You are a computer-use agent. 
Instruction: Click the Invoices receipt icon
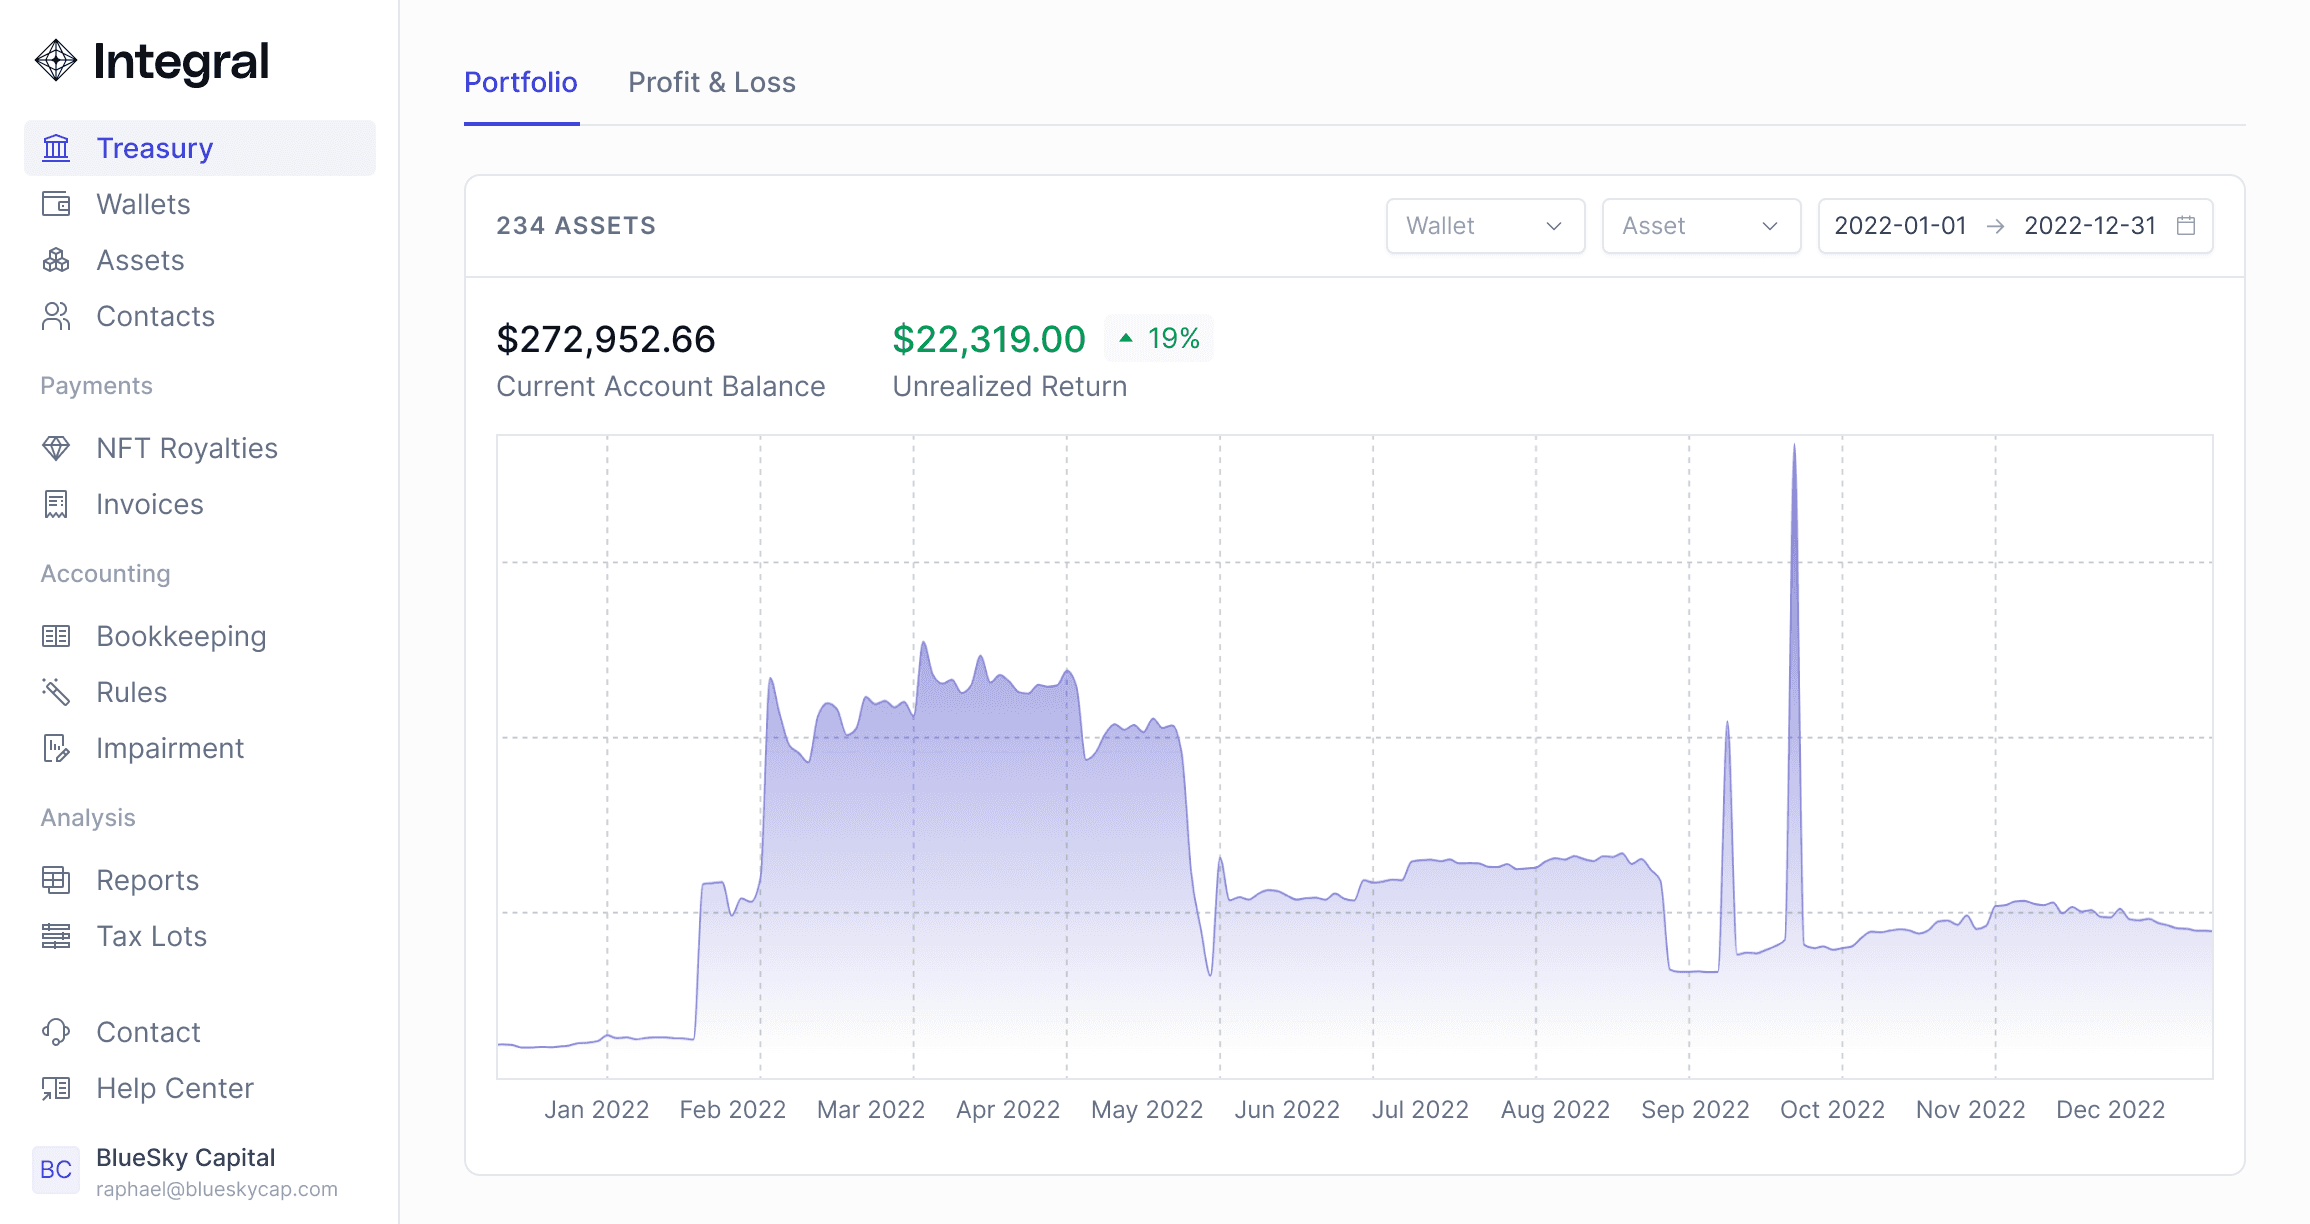pyautogui.click(x=56, y=504)
